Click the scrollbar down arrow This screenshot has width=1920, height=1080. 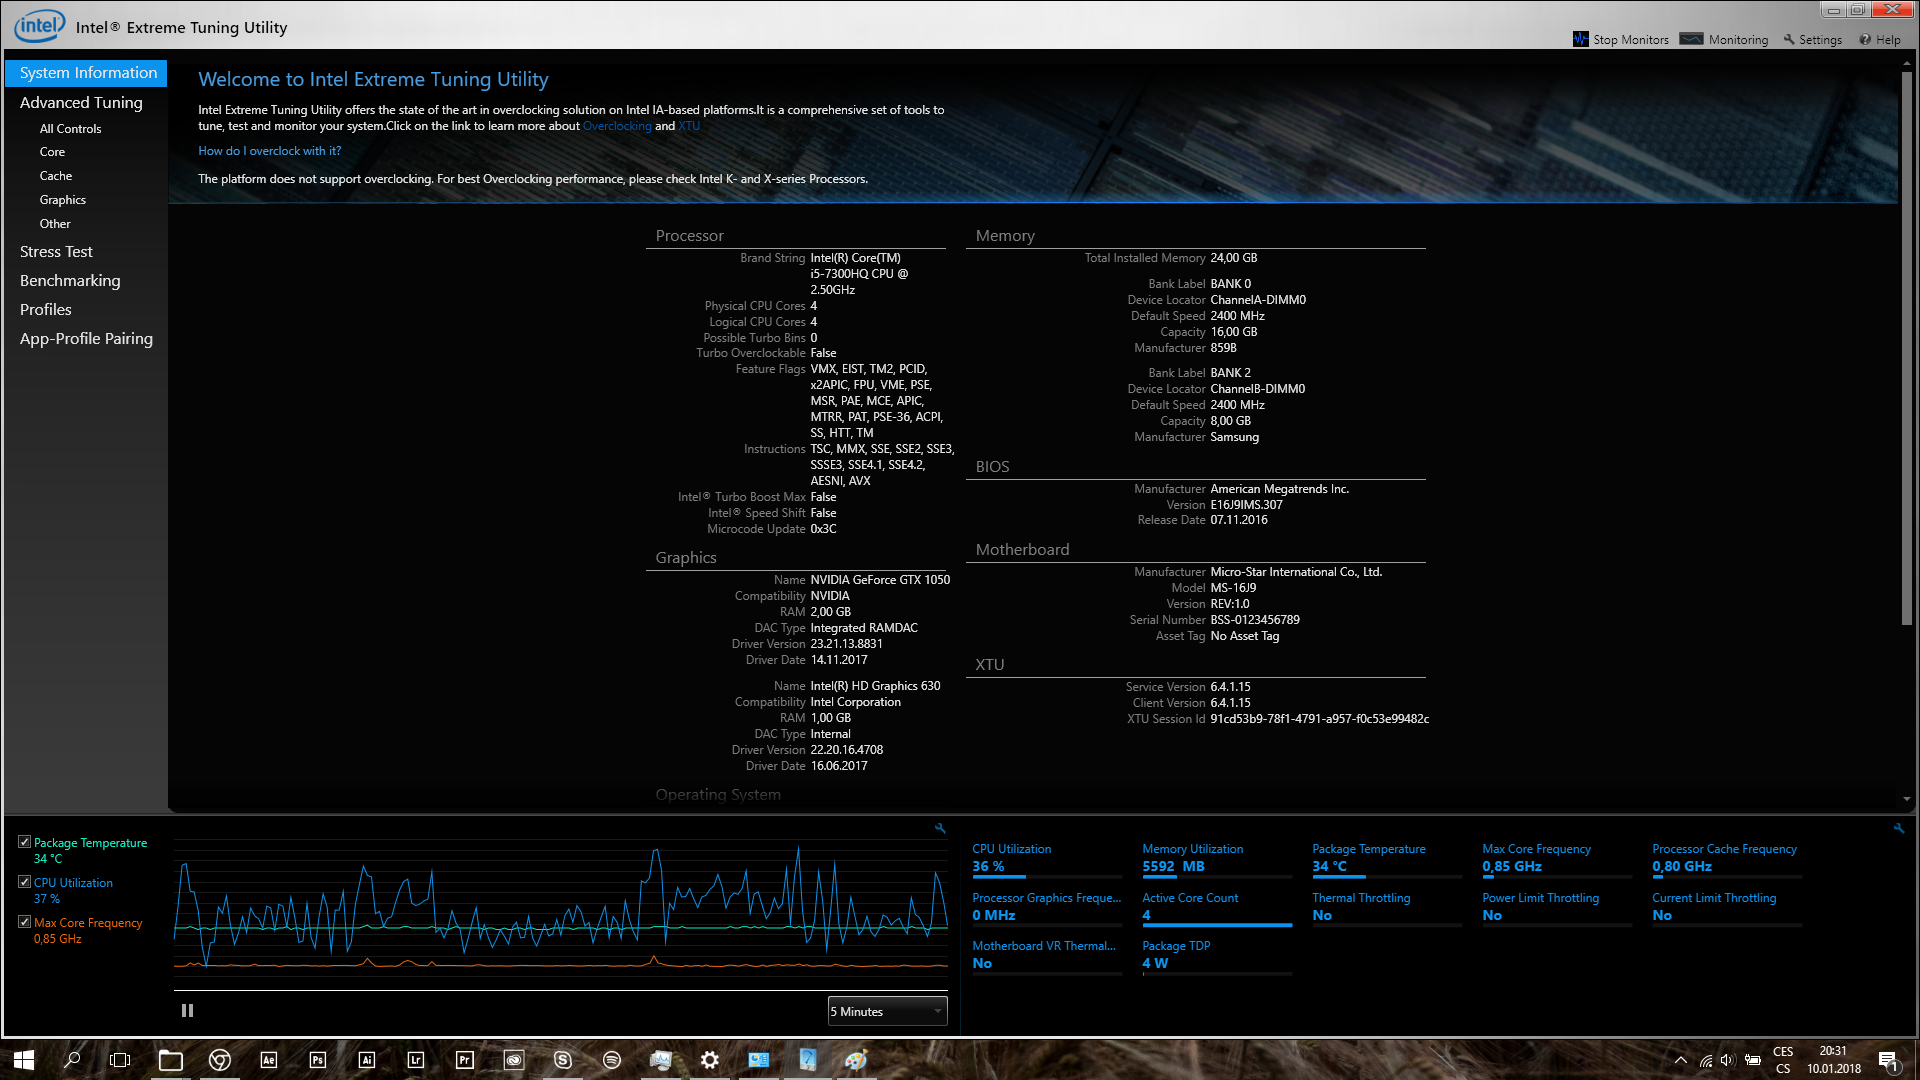(1907, 800)
